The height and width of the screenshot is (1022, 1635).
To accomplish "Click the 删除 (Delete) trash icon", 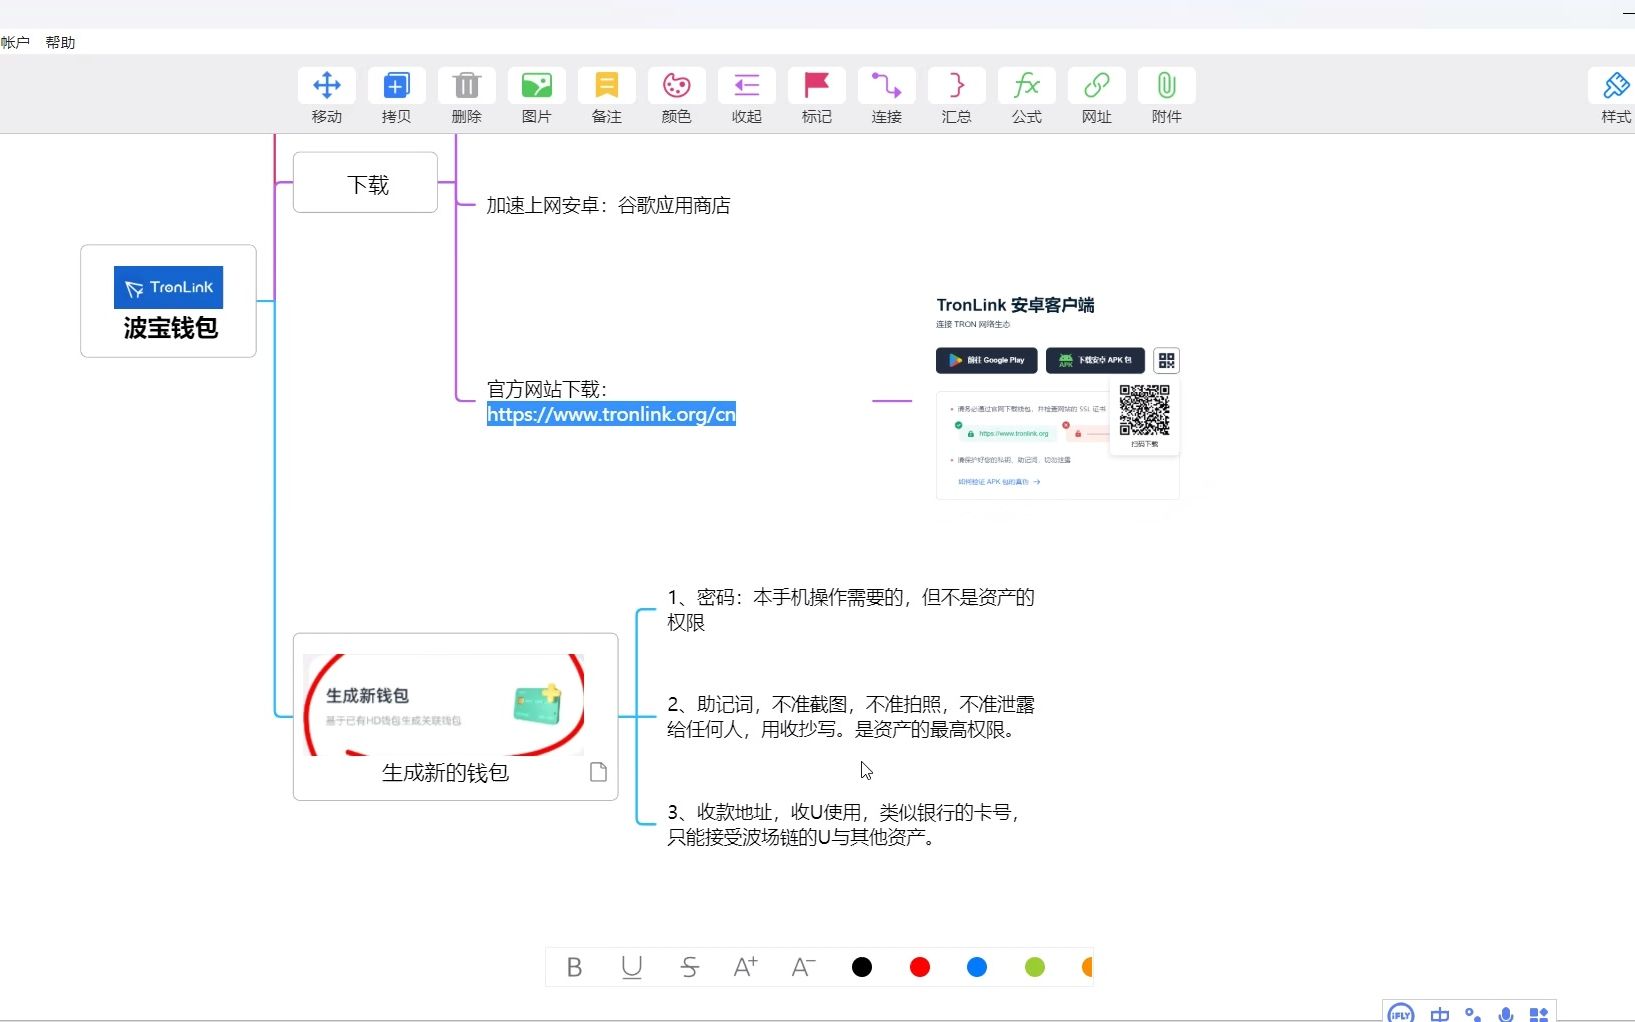I will pos(467,86).
